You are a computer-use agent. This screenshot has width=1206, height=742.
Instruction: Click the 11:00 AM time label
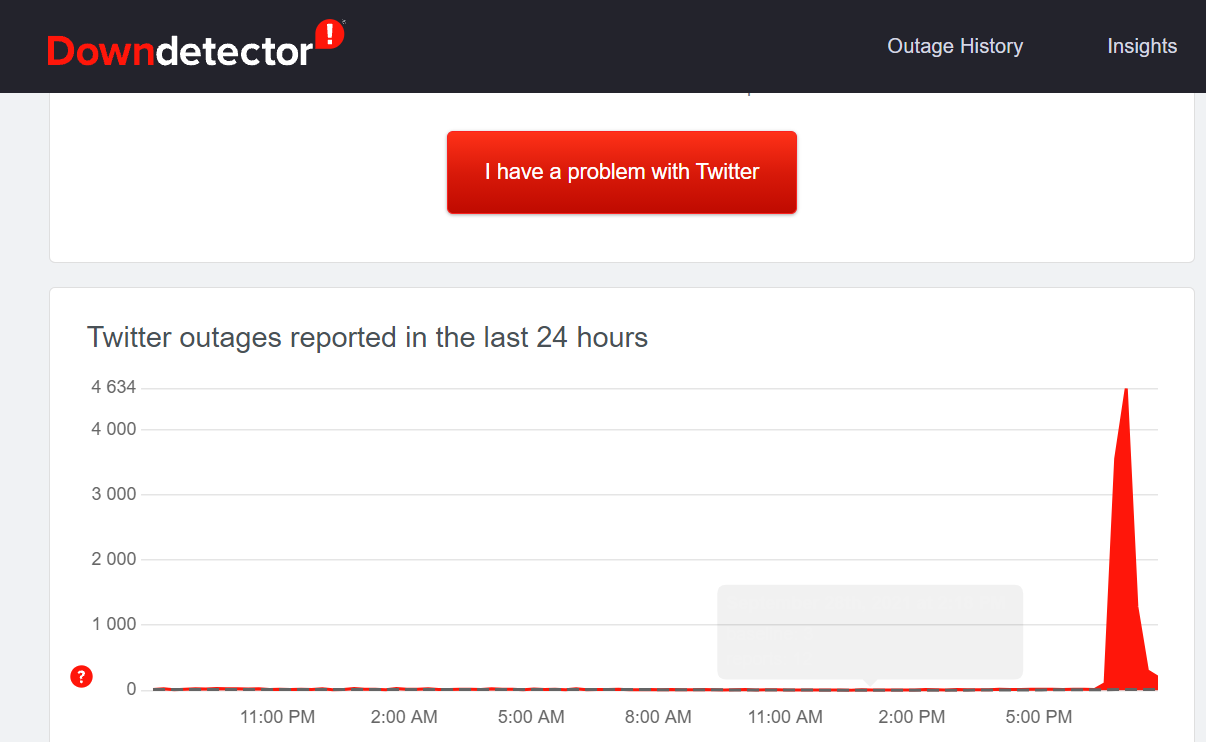coord(785,717)
